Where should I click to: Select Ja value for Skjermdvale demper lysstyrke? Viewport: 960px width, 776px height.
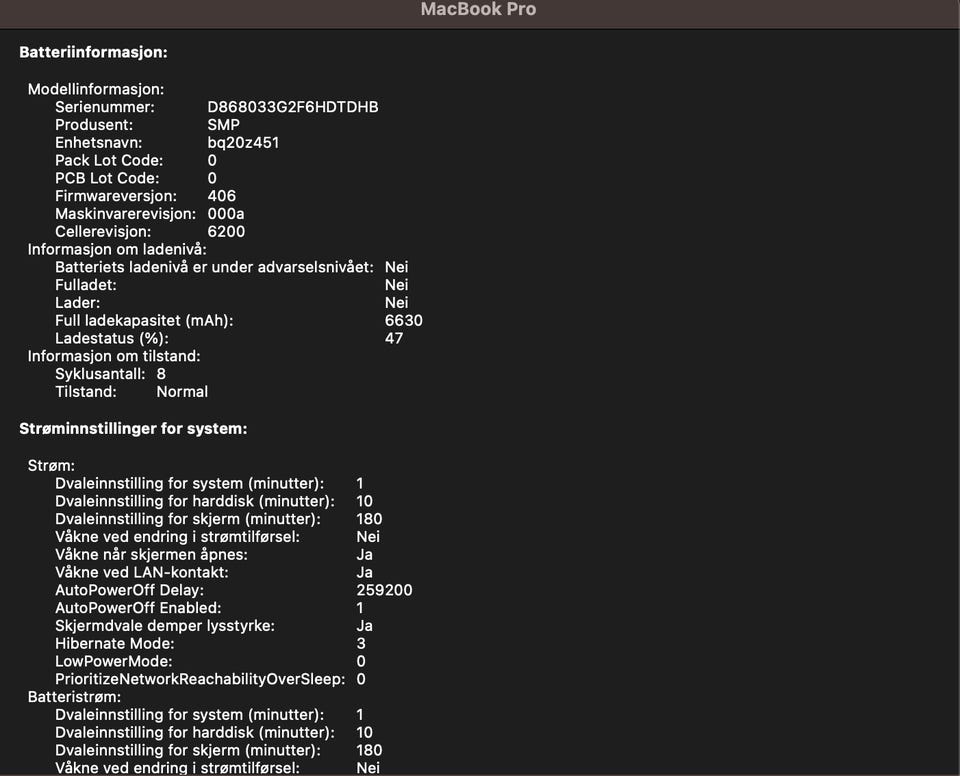pyautogui.click(x=364, y=625)
